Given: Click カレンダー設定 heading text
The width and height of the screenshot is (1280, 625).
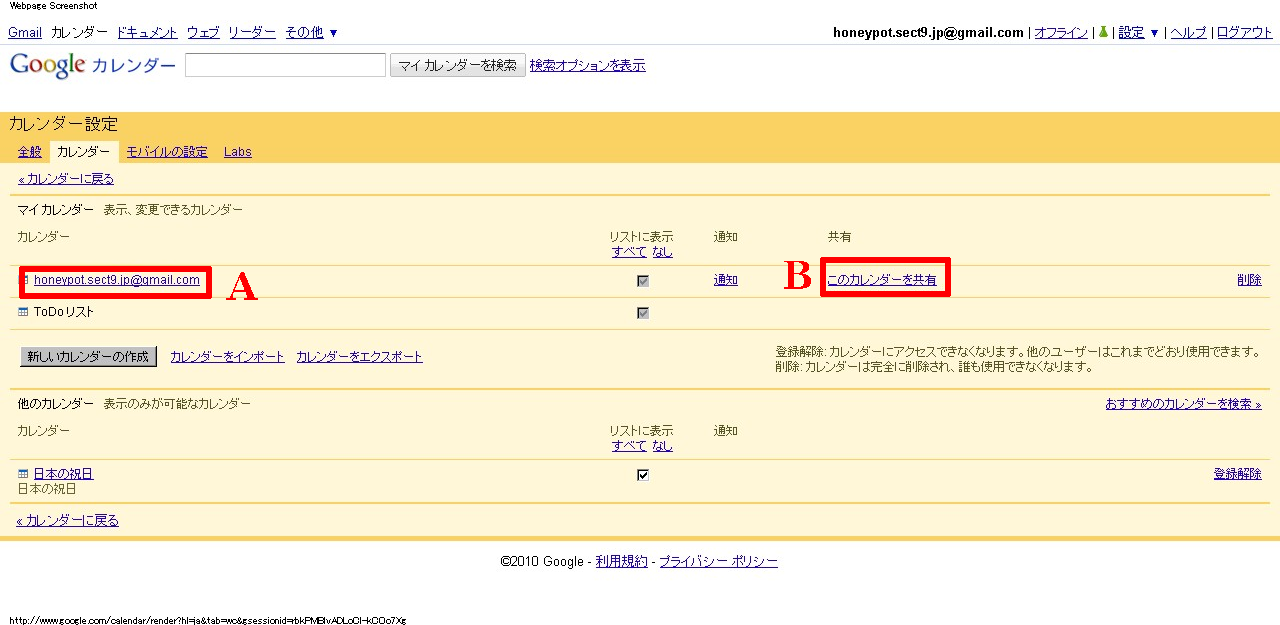Looking at the screenshot, I should [63, 124].
